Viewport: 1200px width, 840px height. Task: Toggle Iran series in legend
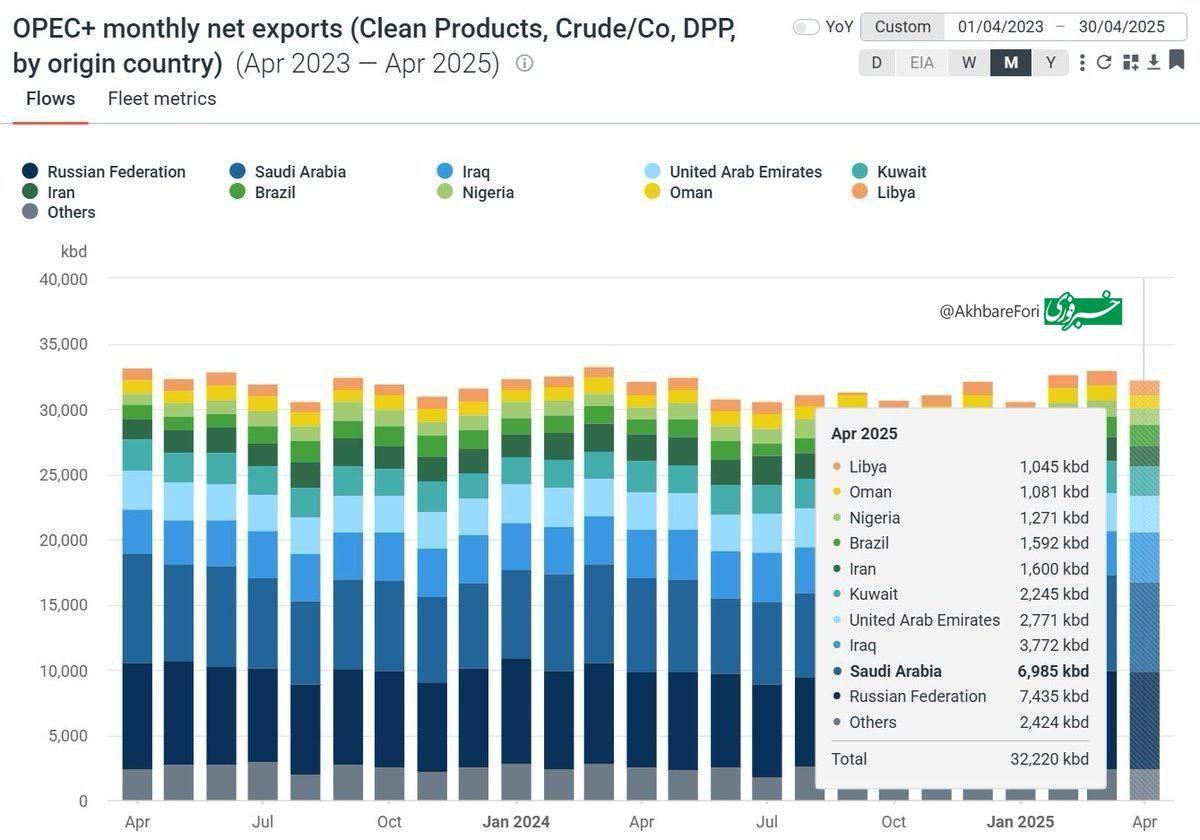point(48,193)
